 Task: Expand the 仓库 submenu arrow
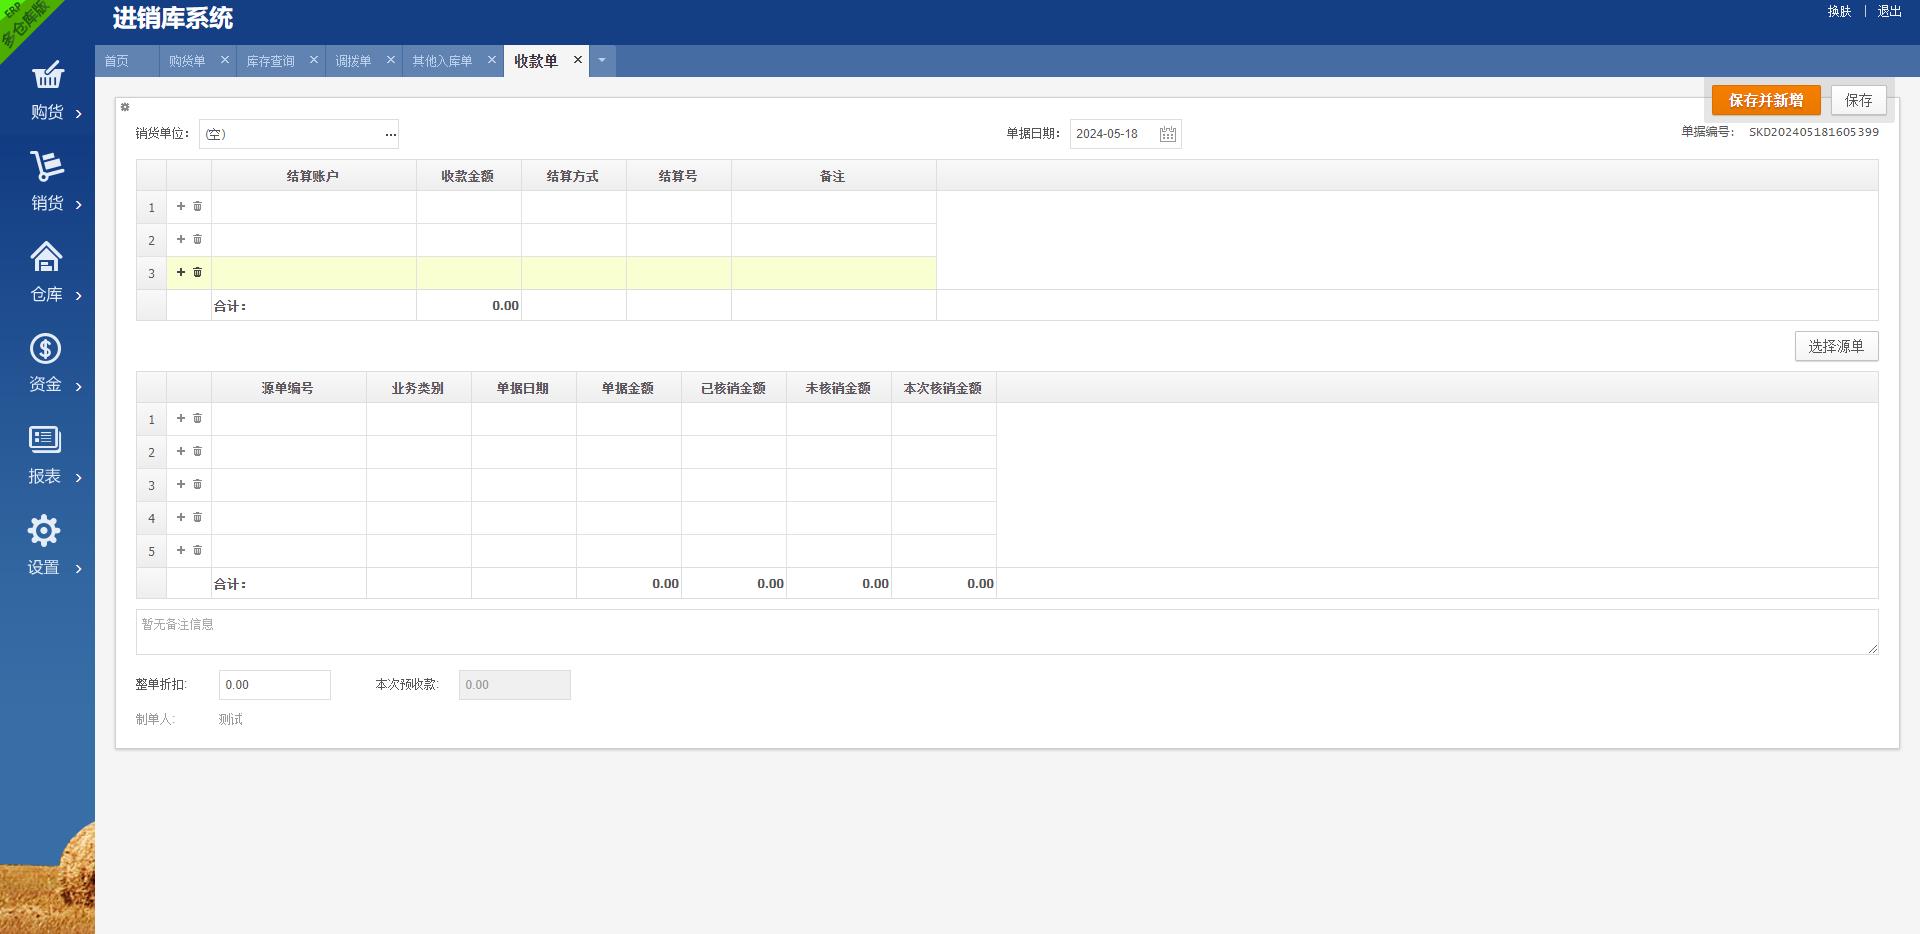pyautogui.click(x=79, y=296)
